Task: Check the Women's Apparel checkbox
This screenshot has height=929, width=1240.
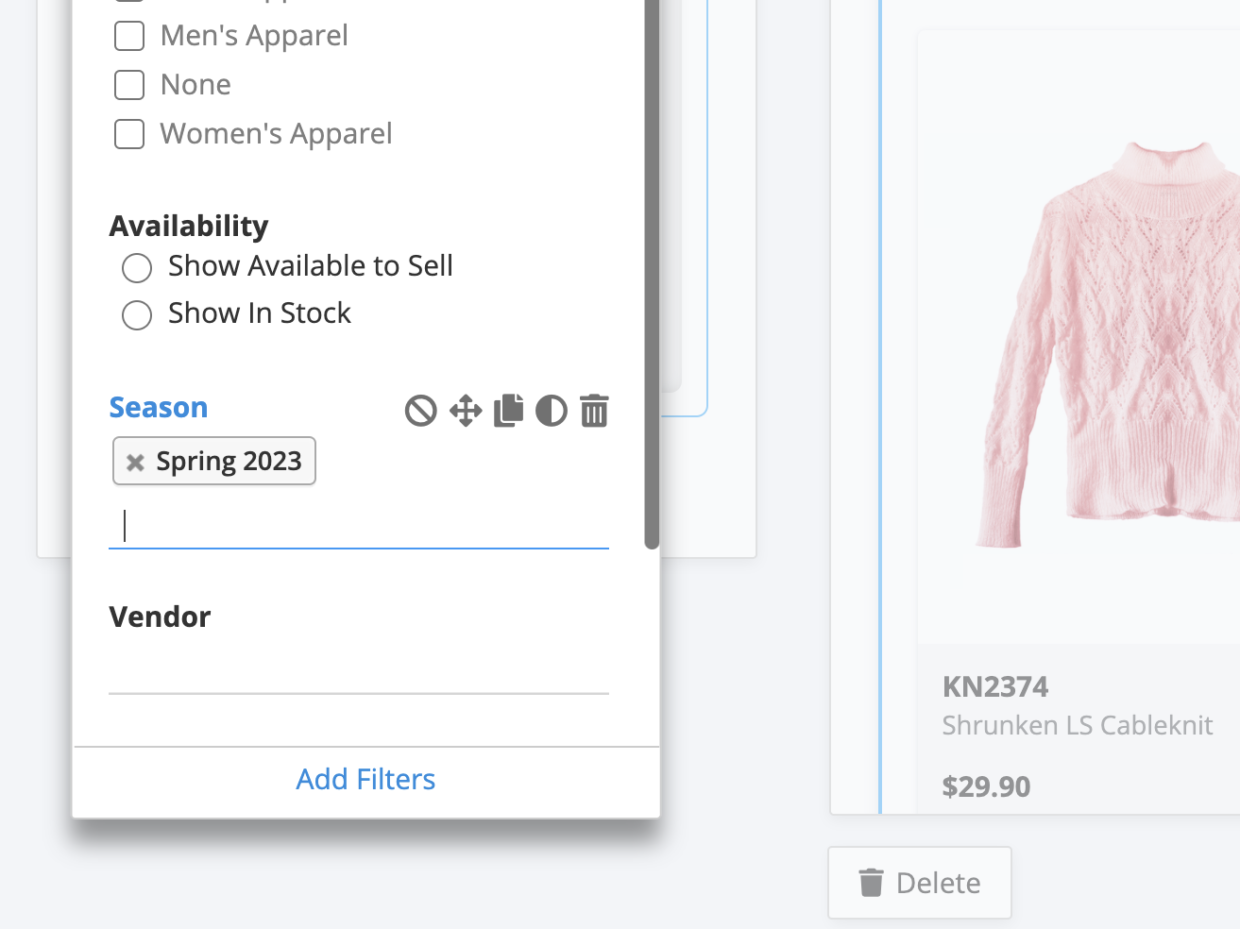Action: pyautogui.click(x=129, y=133)
